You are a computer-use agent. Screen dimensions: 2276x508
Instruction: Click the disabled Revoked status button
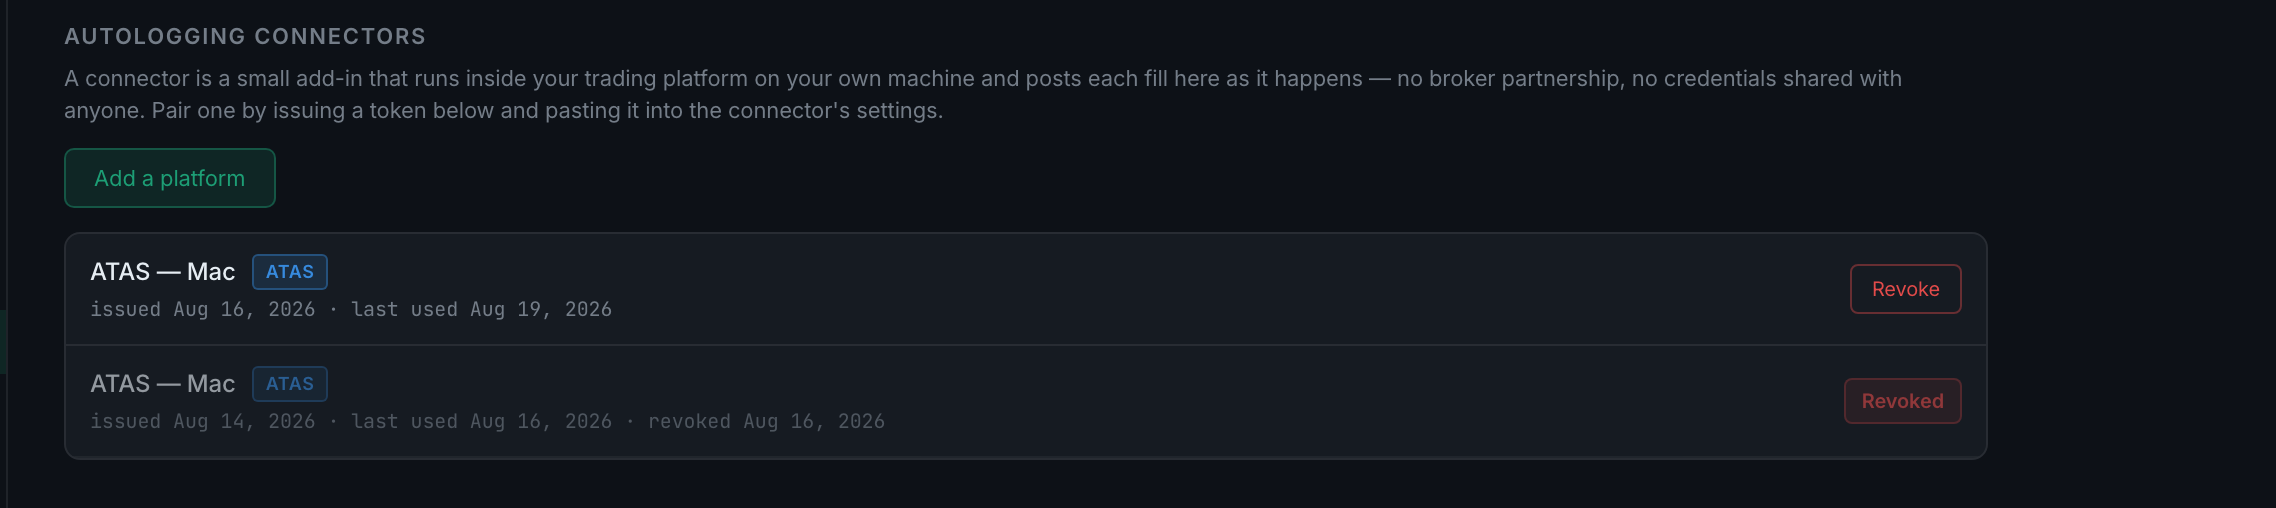point(1902,401)
